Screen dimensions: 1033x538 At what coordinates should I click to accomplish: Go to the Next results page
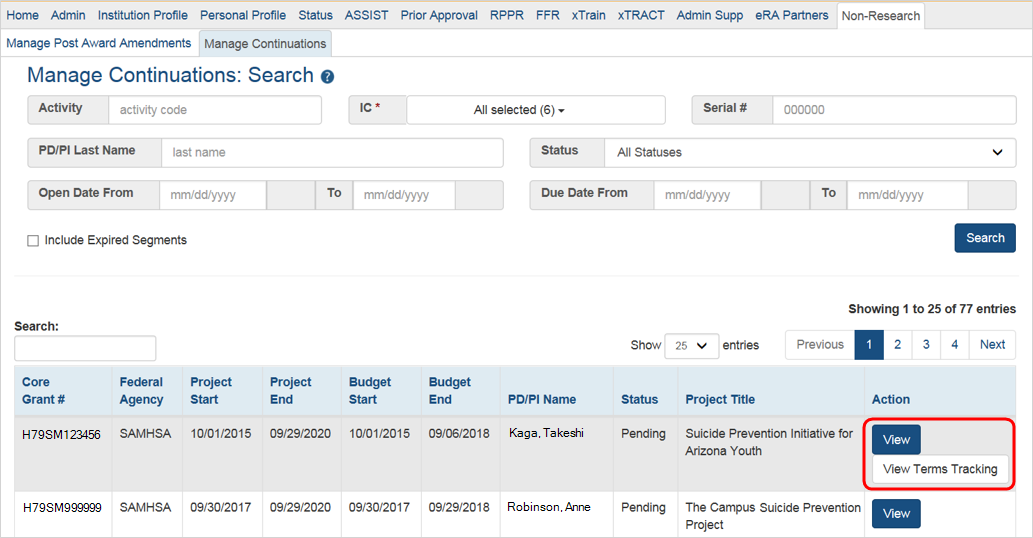coord(992,345)
